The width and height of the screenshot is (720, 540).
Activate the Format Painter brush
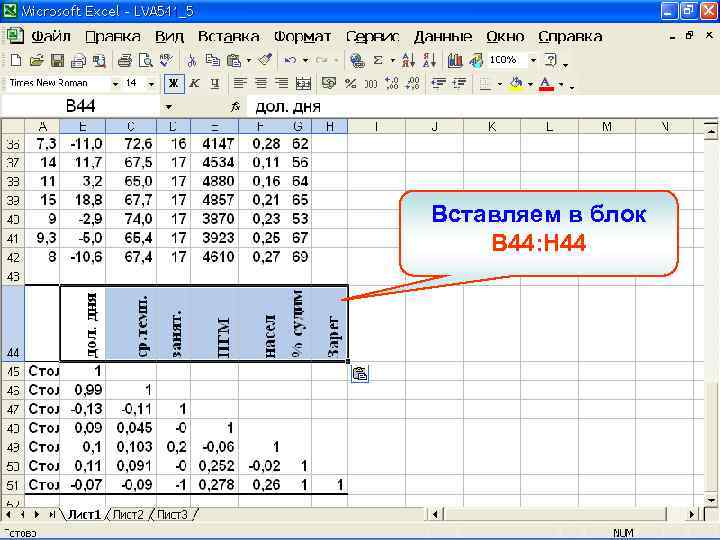265,60
